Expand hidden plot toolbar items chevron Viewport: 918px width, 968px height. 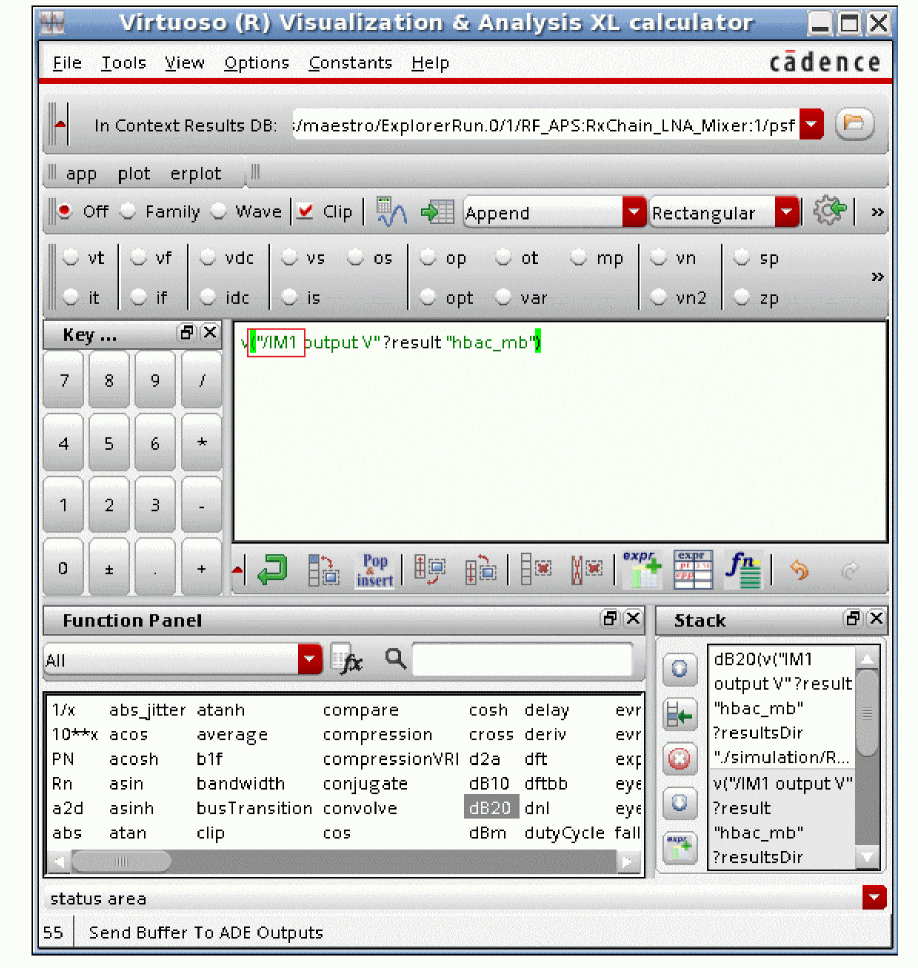click(877, 212)
